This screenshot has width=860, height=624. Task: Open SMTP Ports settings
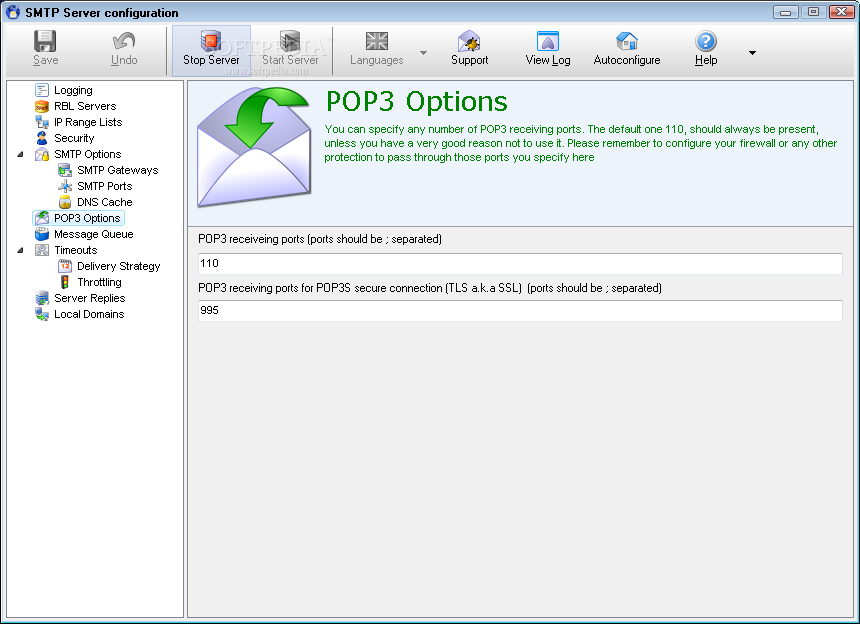(x=105, y=186)
